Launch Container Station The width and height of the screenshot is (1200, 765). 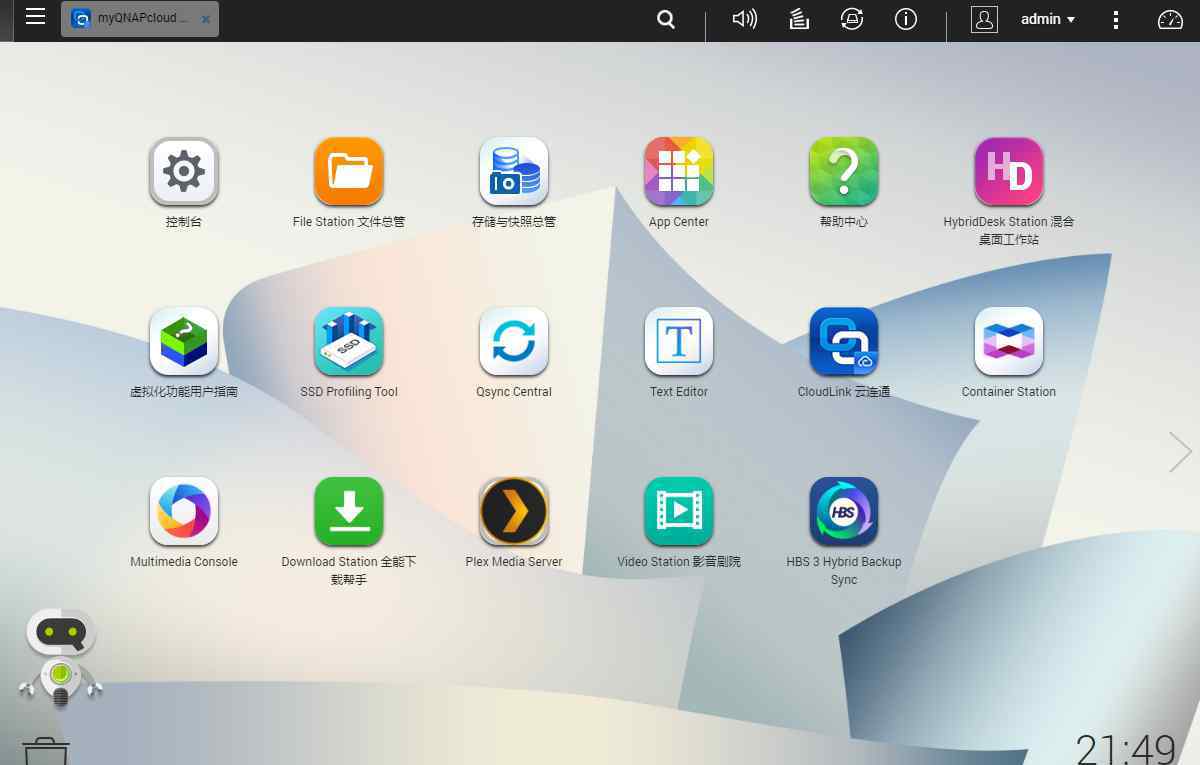(x=1009, y=341)
